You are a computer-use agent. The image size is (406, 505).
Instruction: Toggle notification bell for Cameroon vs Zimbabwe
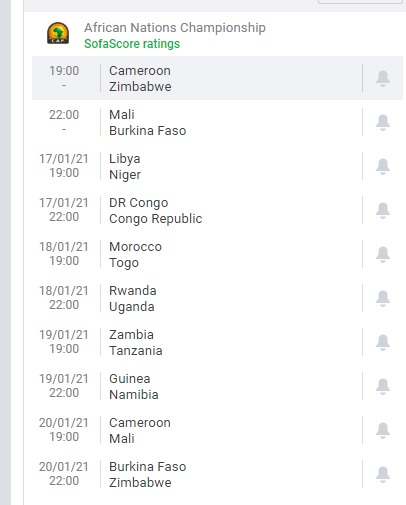[x=383, y=79]
